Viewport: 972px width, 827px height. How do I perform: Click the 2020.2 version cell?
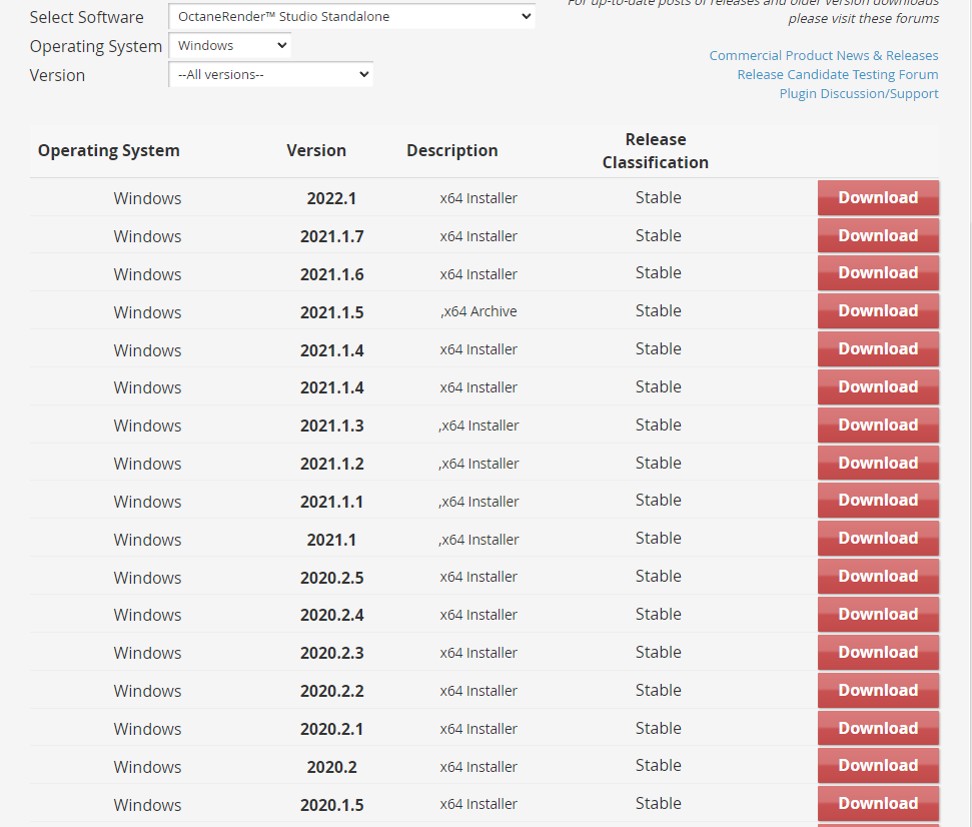point(332,767)
